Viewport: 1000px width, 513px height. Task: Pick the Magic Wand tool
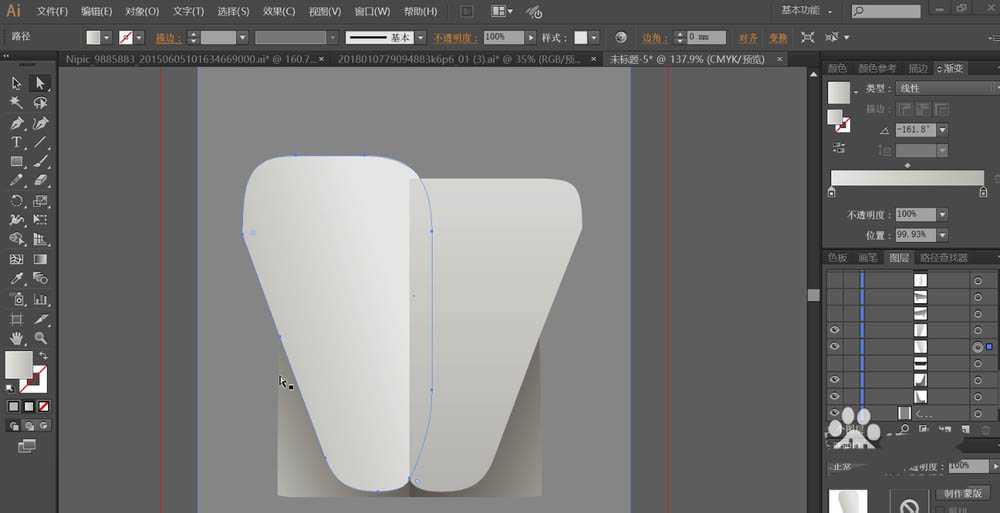pos(17,103)
